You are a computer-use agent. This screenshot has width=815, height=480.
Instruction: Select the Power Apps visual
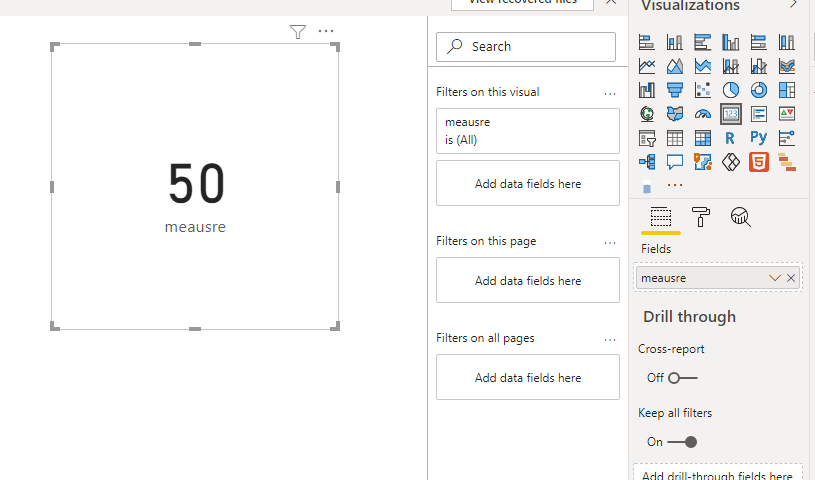tap(731, 162)
